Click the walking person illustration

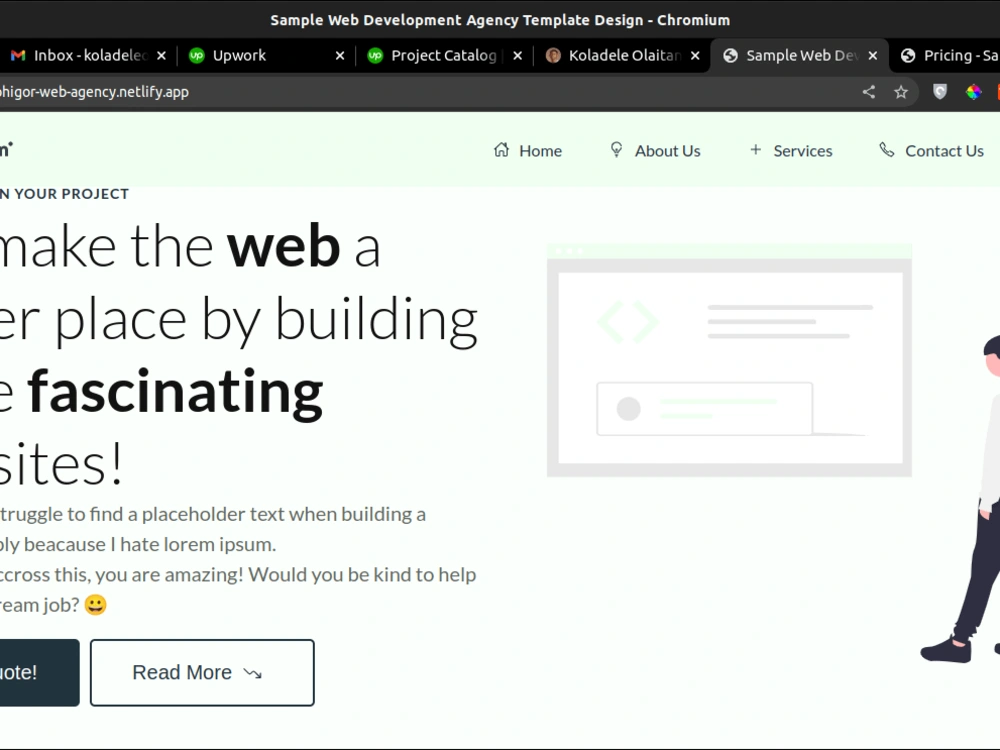960,501
